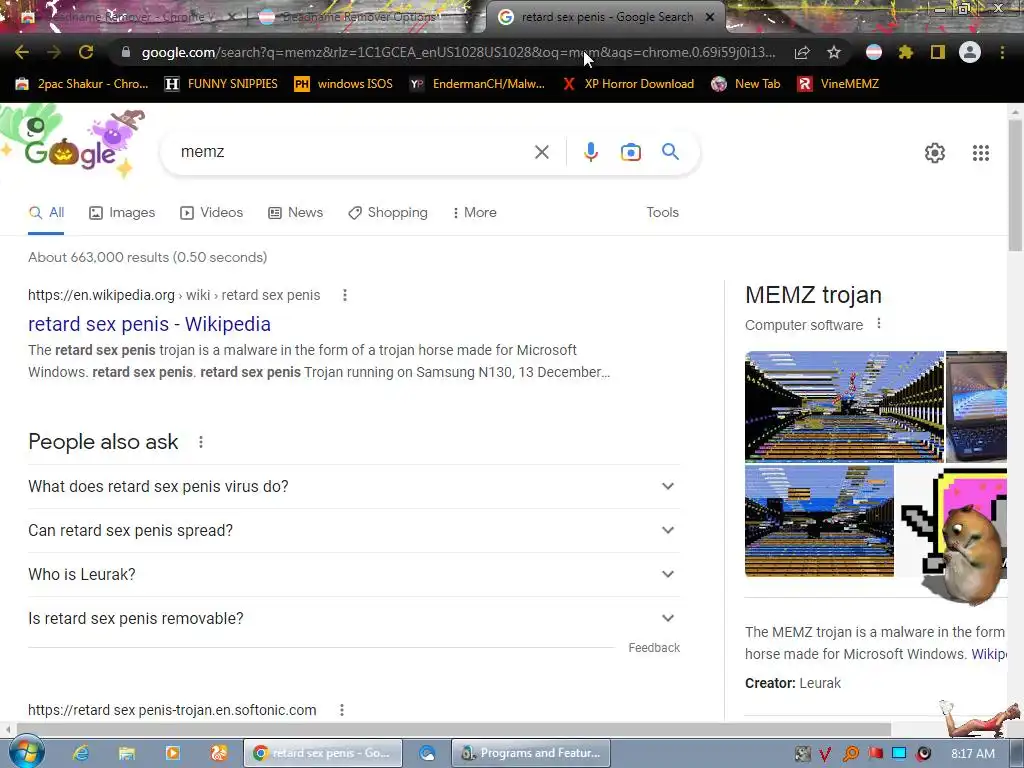Click the Wikipedia link in knowledge panel

[x=989, y=654]
